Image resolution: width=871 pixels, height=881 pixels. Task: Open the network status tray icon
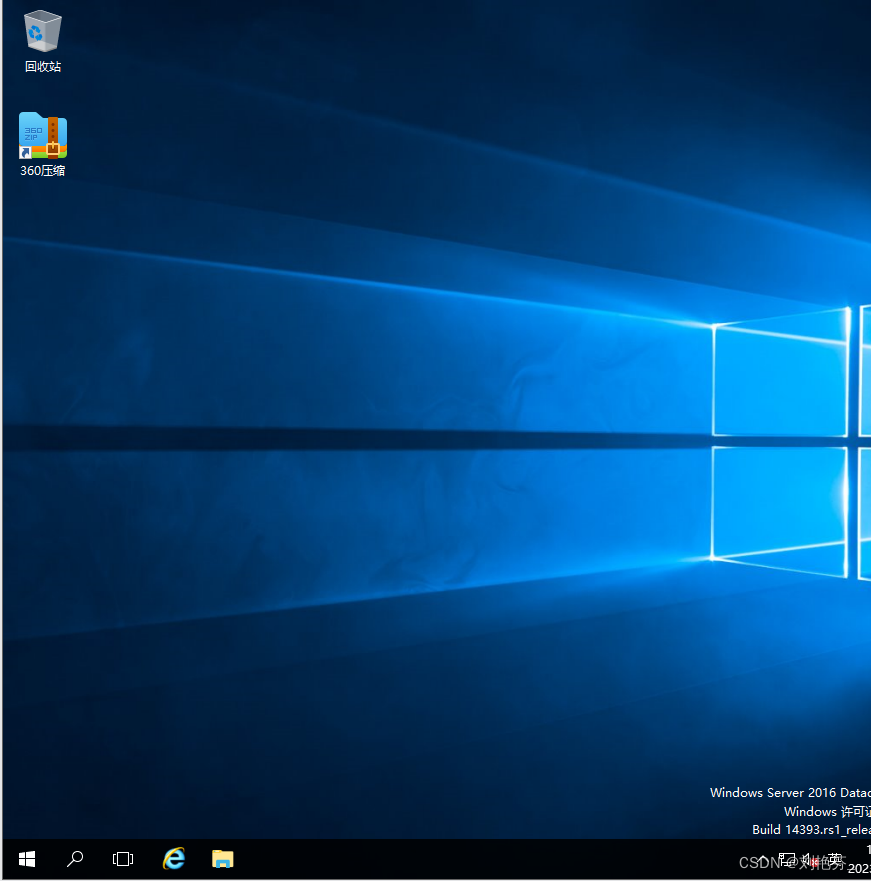pos(787,860)
